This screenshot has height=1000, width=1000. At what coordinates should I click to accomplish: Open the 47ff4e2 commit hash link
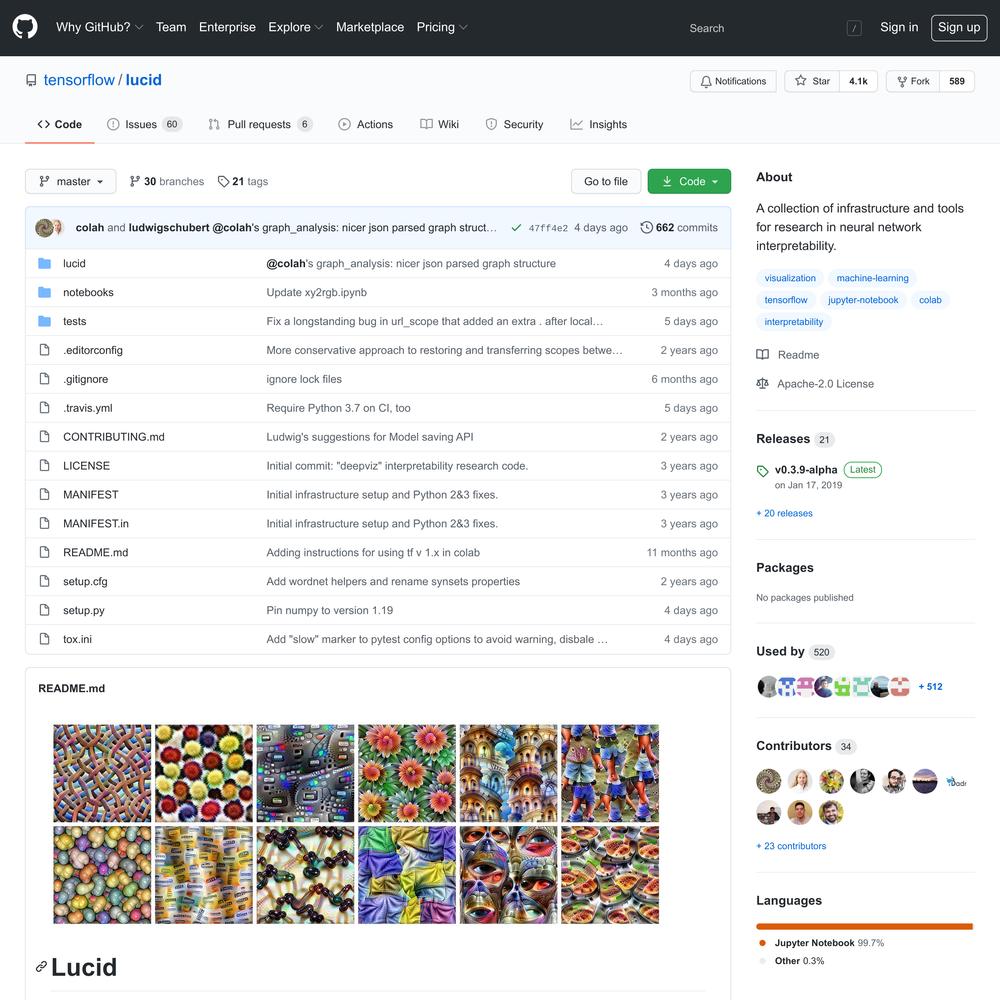tap(548, 228)
